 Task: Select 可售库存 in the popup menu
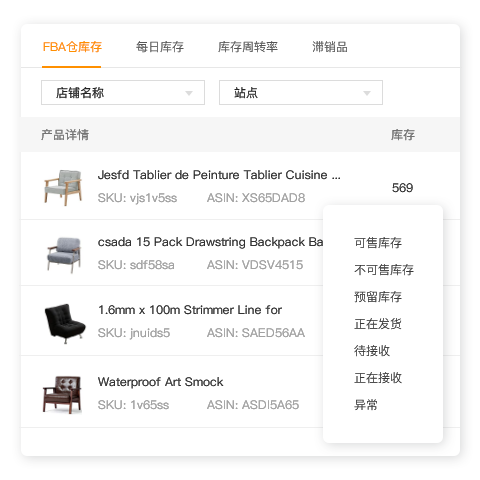378,243
